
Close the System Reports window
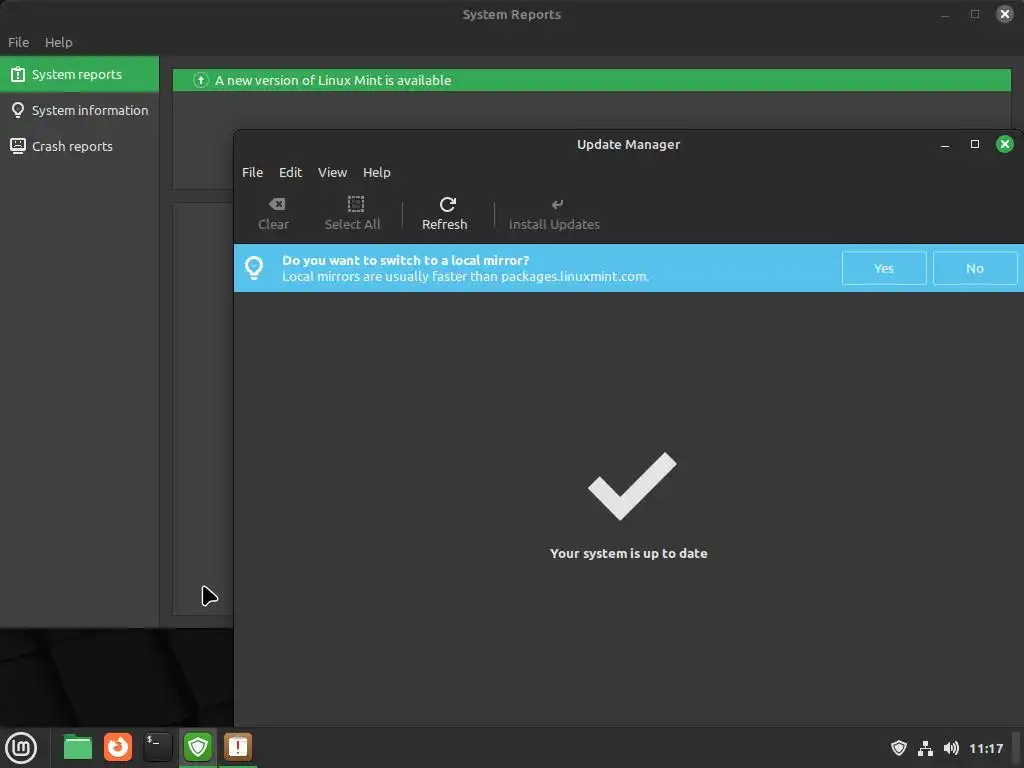click(x=1005, y=14)
